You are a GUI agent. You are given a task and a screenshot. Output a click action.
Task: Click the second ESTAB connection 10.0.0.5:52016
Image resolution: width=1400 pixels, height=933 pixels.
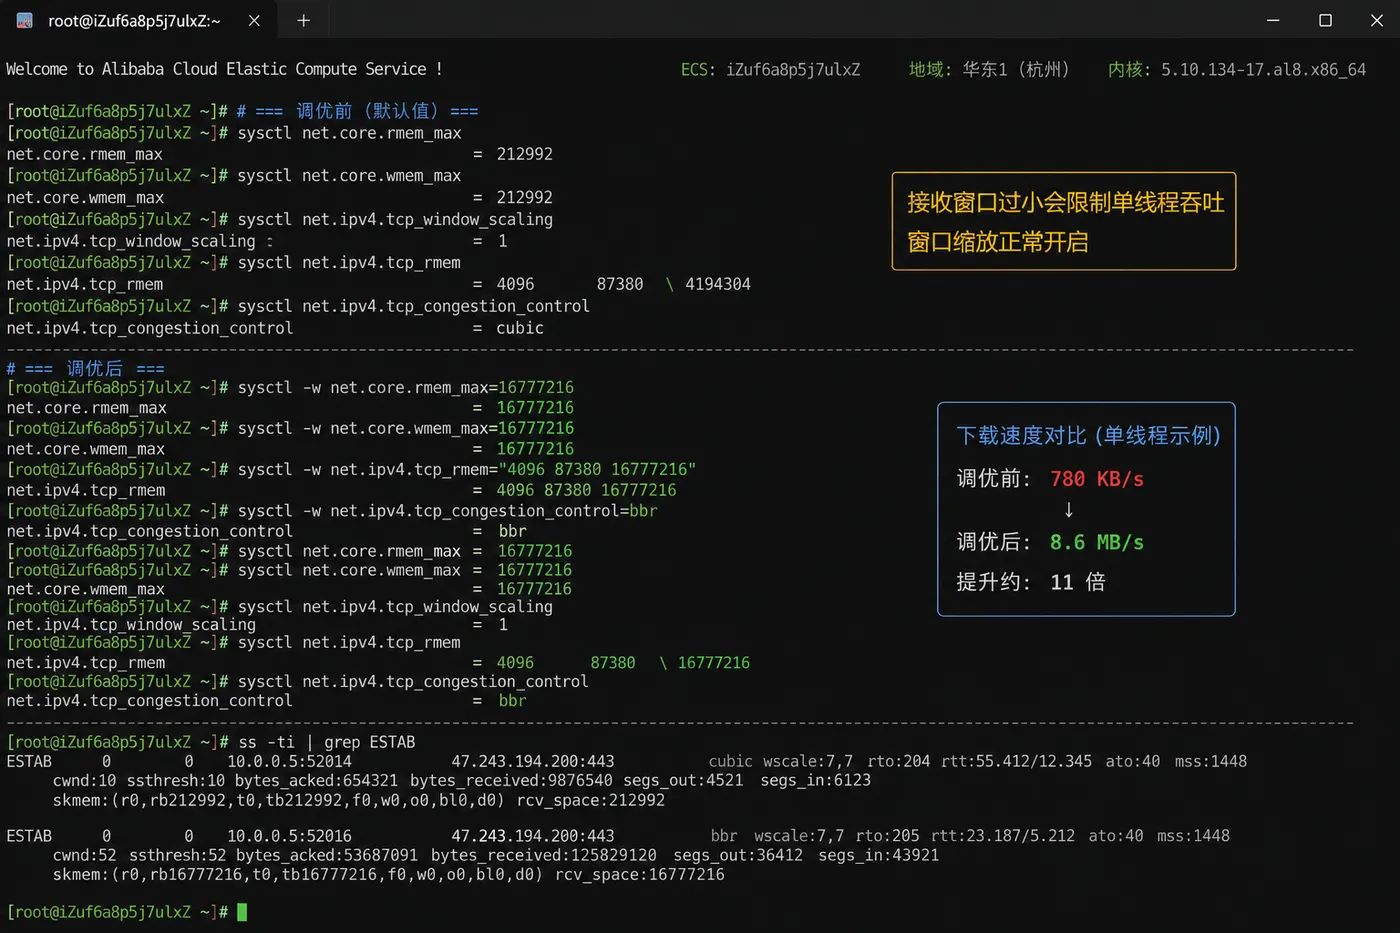[289, 836]
